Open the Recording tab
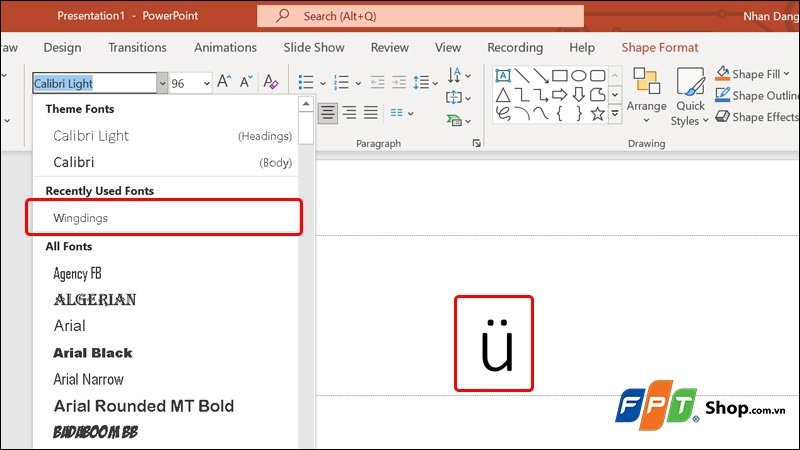The image size is (800, 450). click(515, 47)
